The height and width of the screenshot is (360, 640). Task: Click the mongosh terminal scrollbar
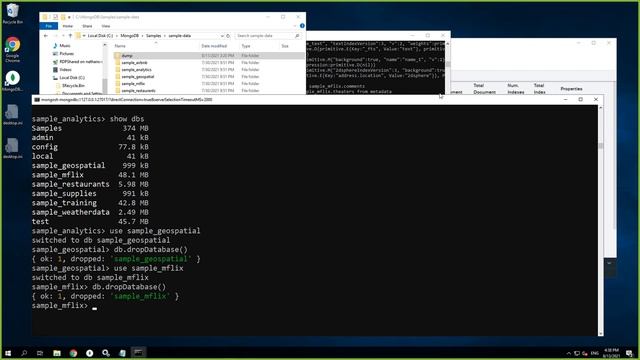(601, 220)
